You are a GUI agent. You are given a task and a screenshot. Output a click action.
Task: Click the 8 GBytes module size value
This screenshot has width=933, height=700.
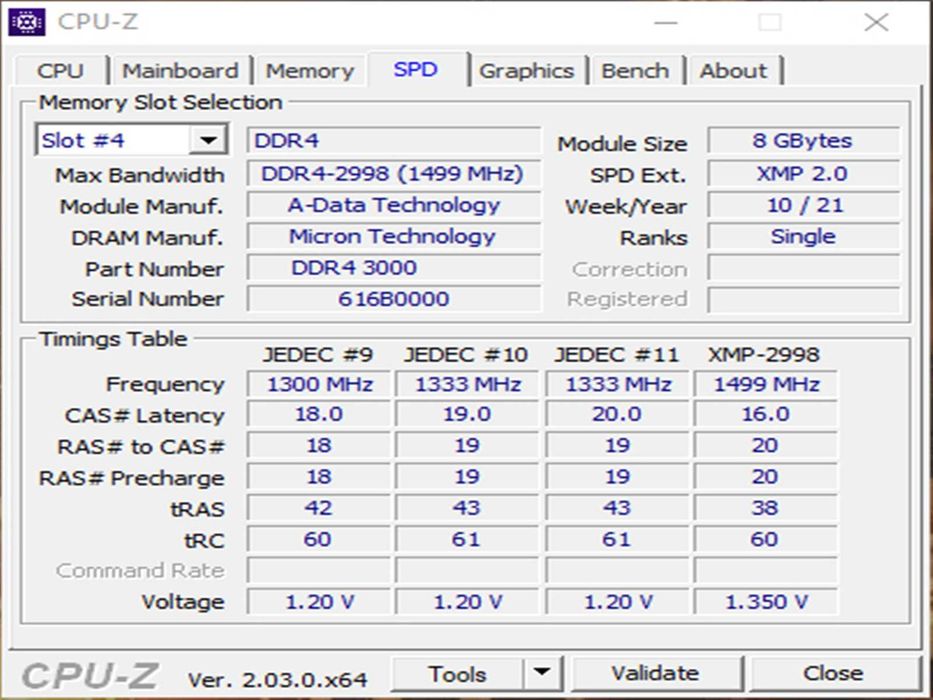pos(803,141)
